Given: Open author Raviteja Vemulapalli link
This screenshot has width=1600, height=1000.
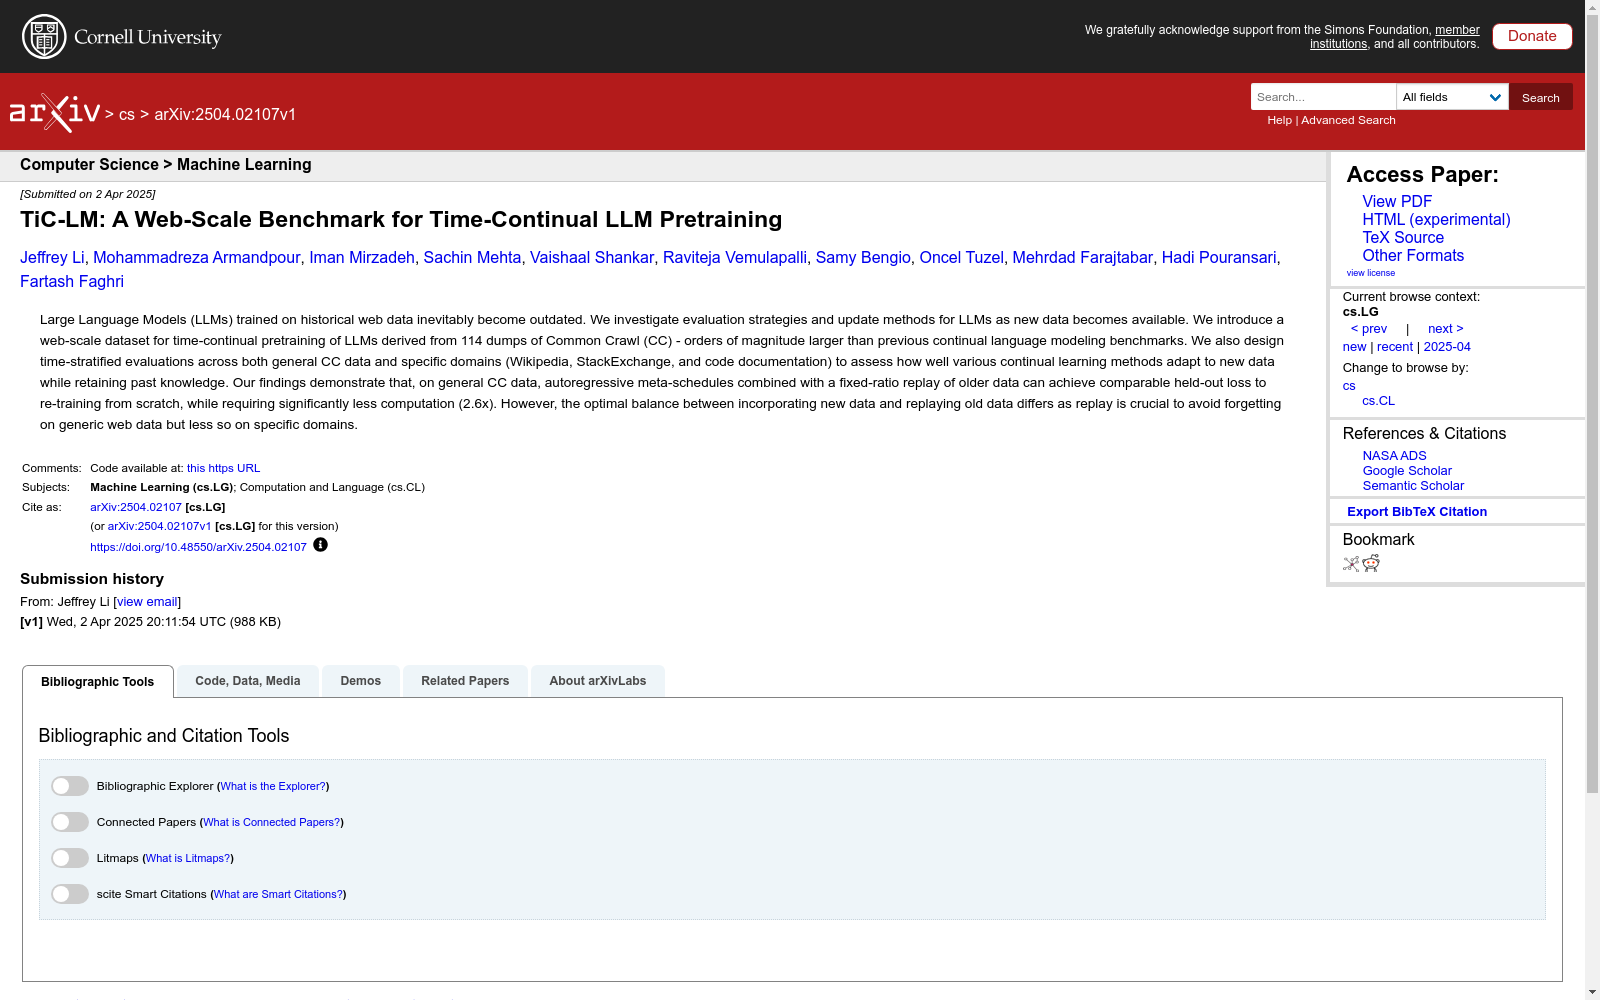Looking at the screenshot, I should click(x=735, y=258).
